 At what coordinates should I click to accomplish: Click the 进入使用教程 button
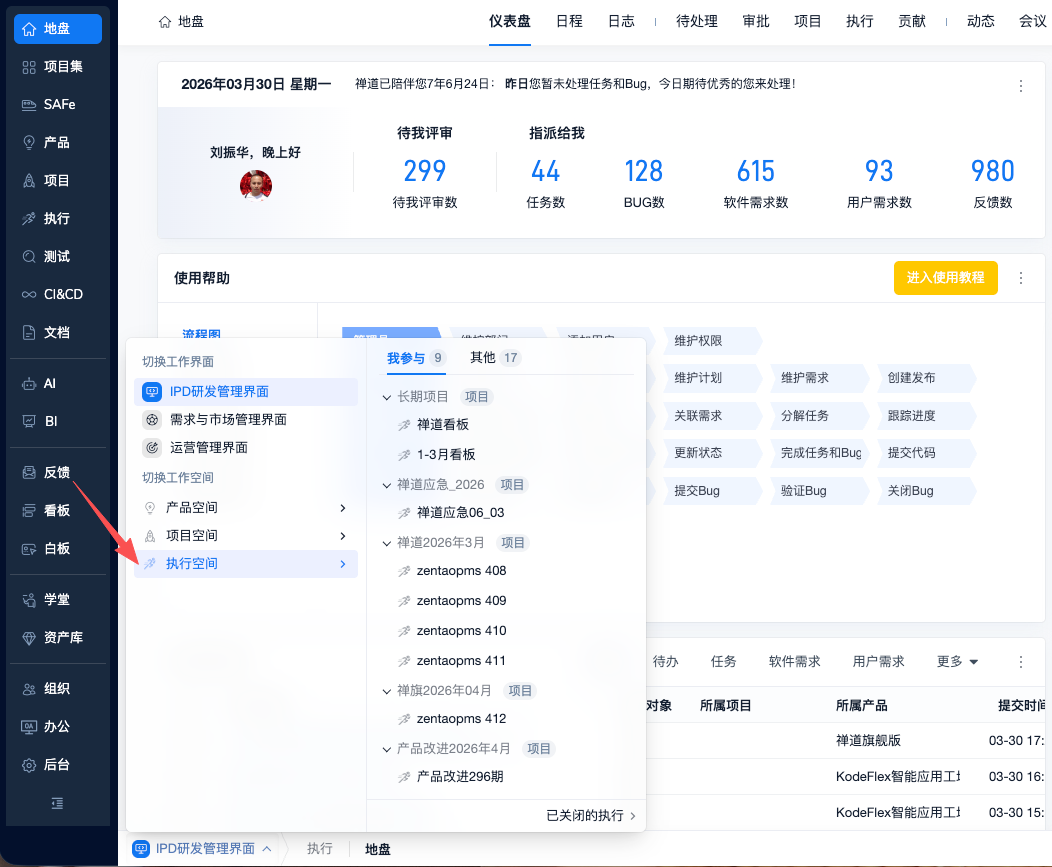pyautogui.click(x=945, y=278)
